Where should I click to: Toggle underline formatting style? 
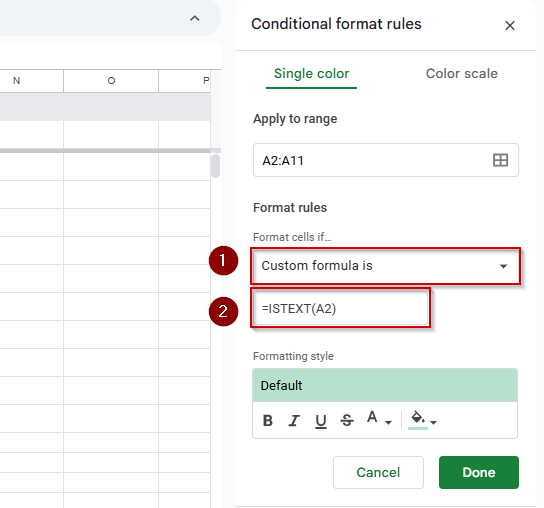tap(321, 421)
